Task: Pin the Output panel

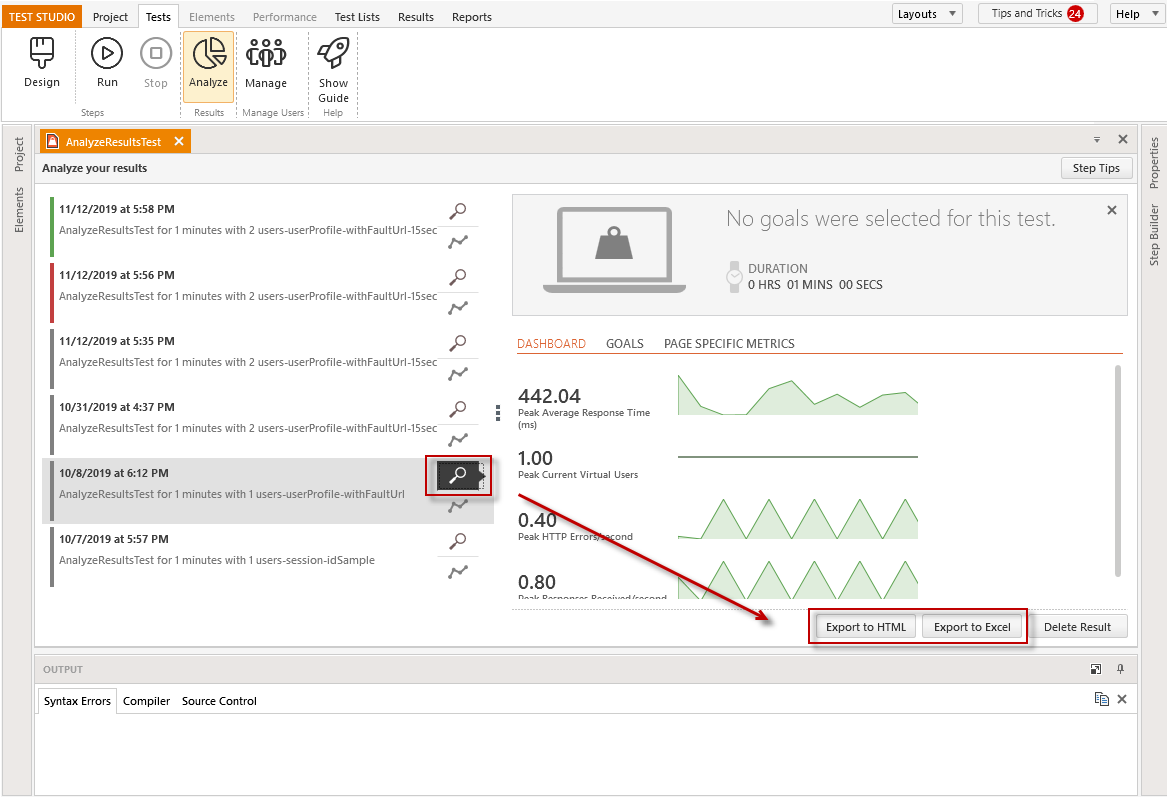Action: click(x=1120, y=669)
